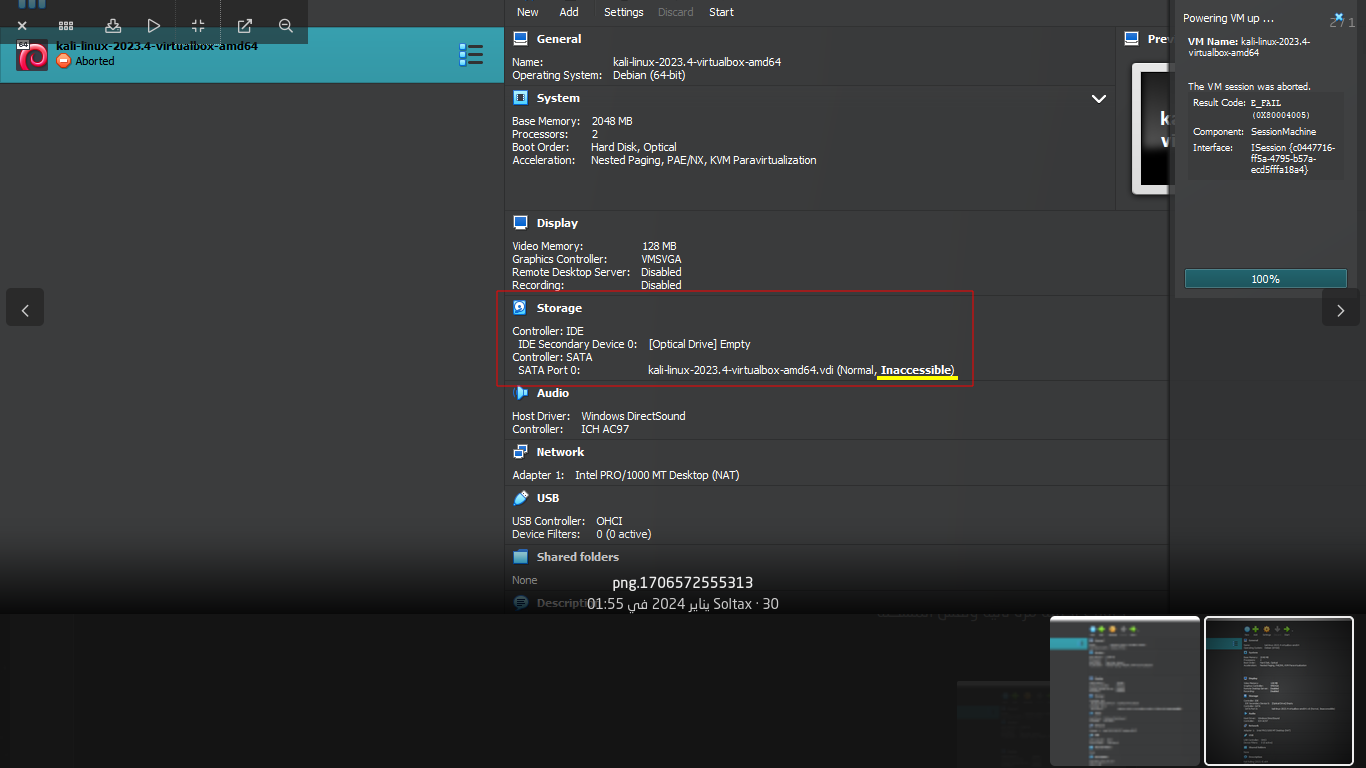Click the Kali Linux VM logo icon
Viewport: 1366px width, 768px height.
[x=32, y=55]
